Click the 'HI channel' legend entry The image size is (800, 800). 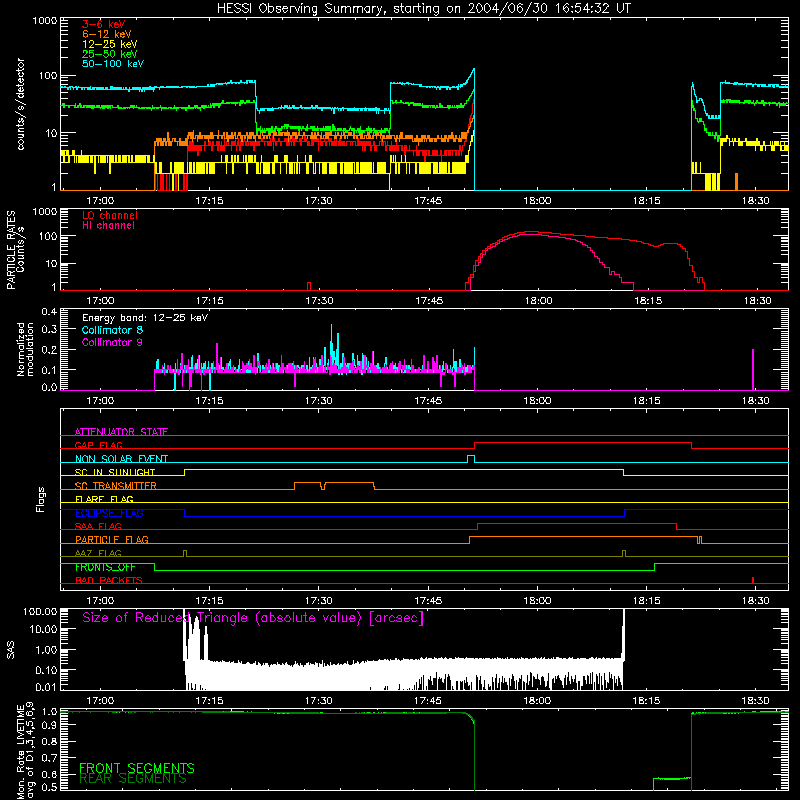(109, 226)
